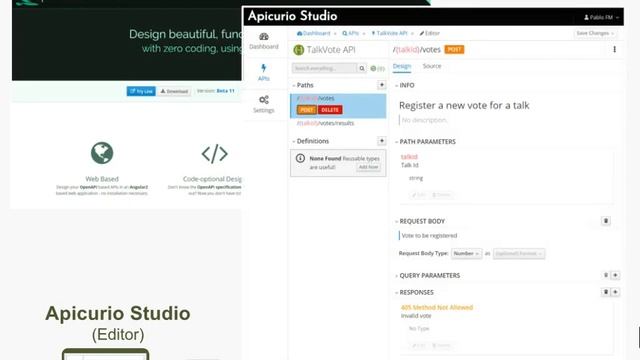Image resolution: width=640 pixels, height=360 pixels.
Task: Open the Optional Format dropdown
Action: (x=519, y=253)
